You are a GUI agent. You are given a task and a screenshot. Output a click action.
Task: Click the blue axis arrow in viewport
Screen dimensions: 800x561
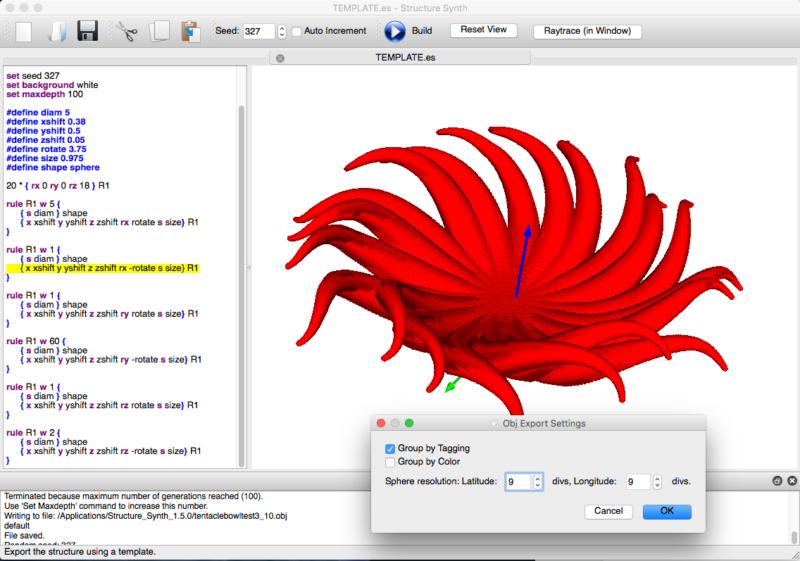(522, 260)
